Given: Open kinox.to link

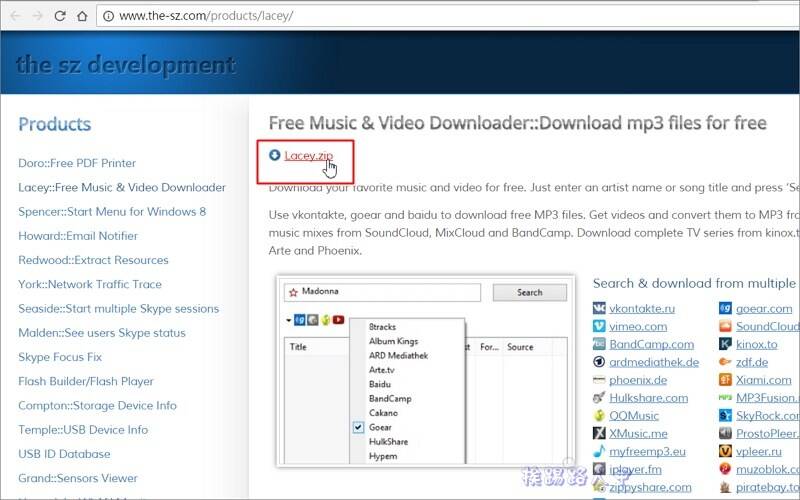Looking at the screenshot, I should (x=756, y=344).
